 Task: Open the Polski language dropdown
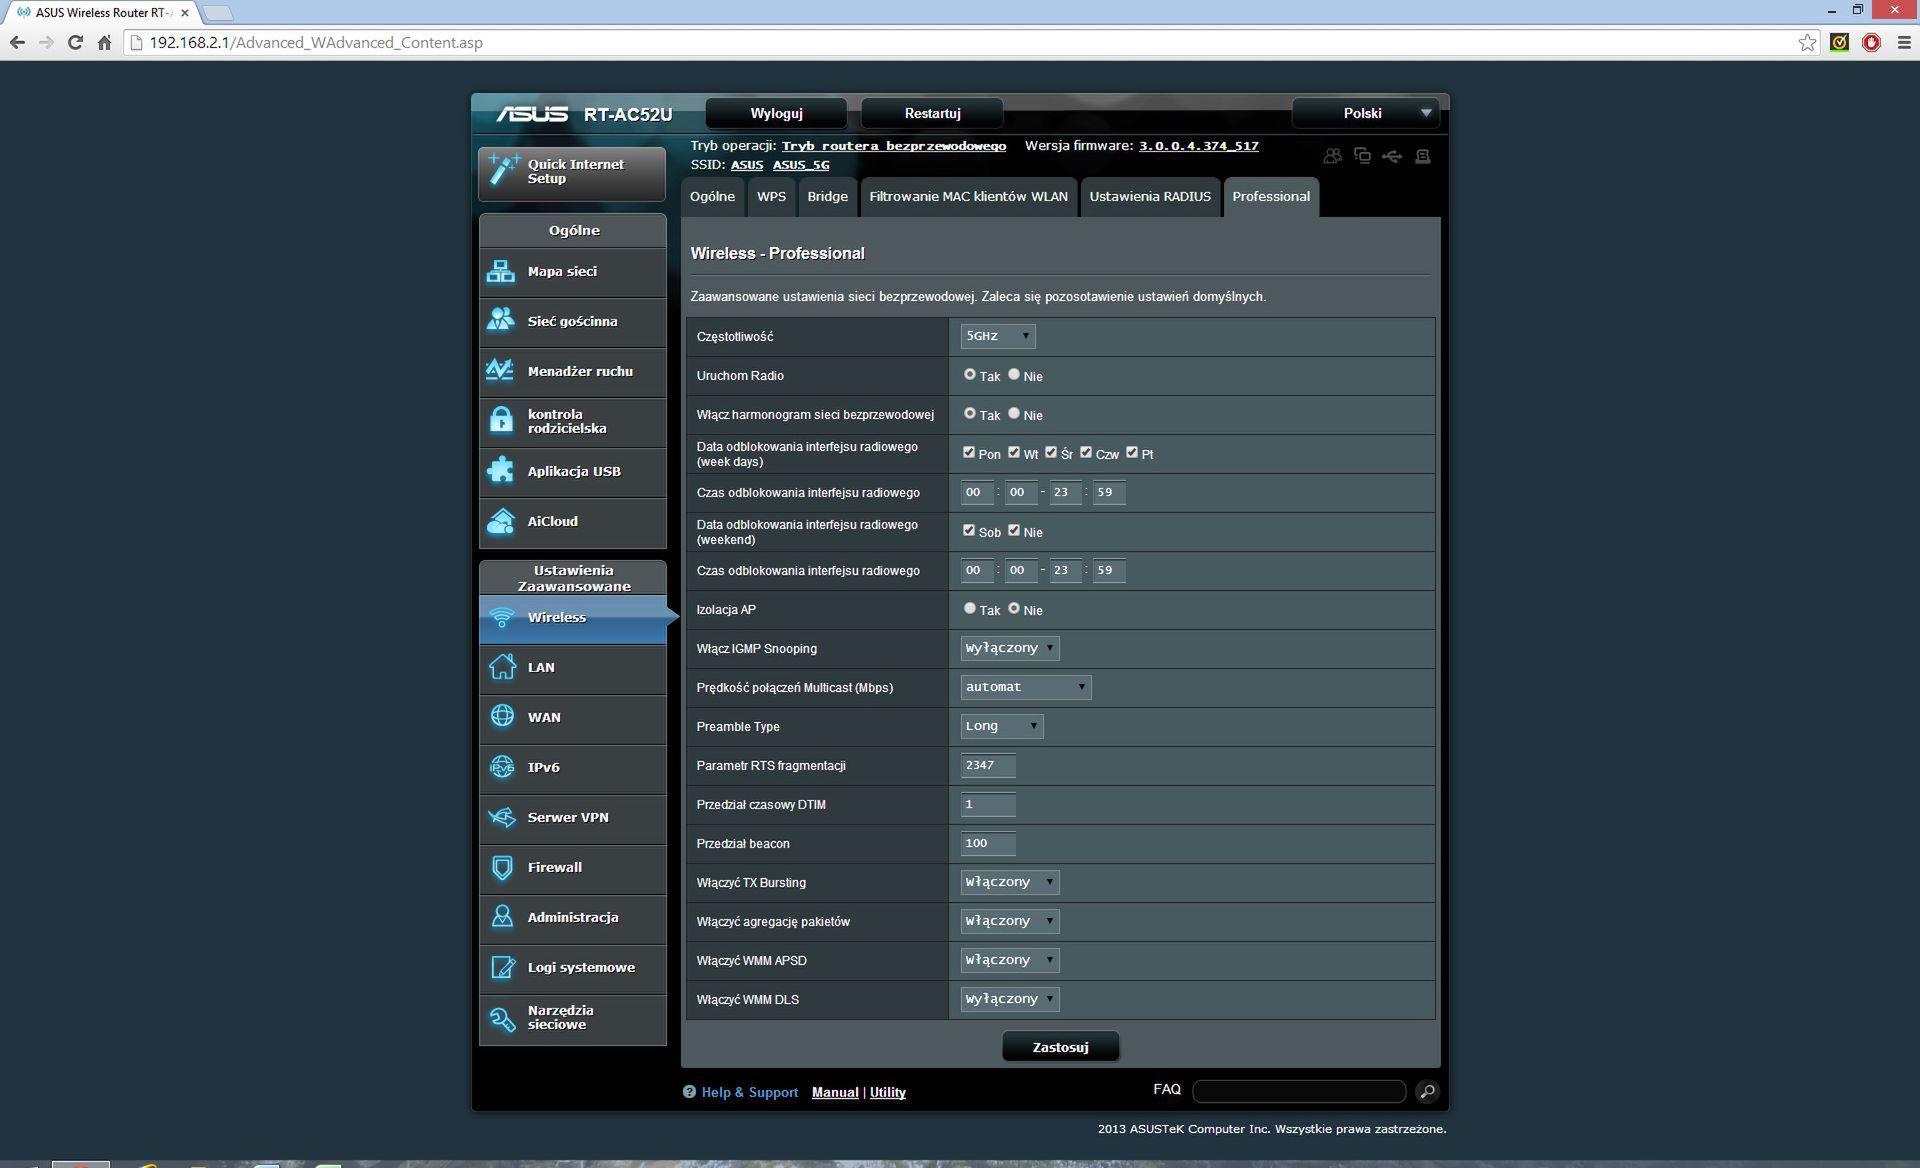point(1365,114)
